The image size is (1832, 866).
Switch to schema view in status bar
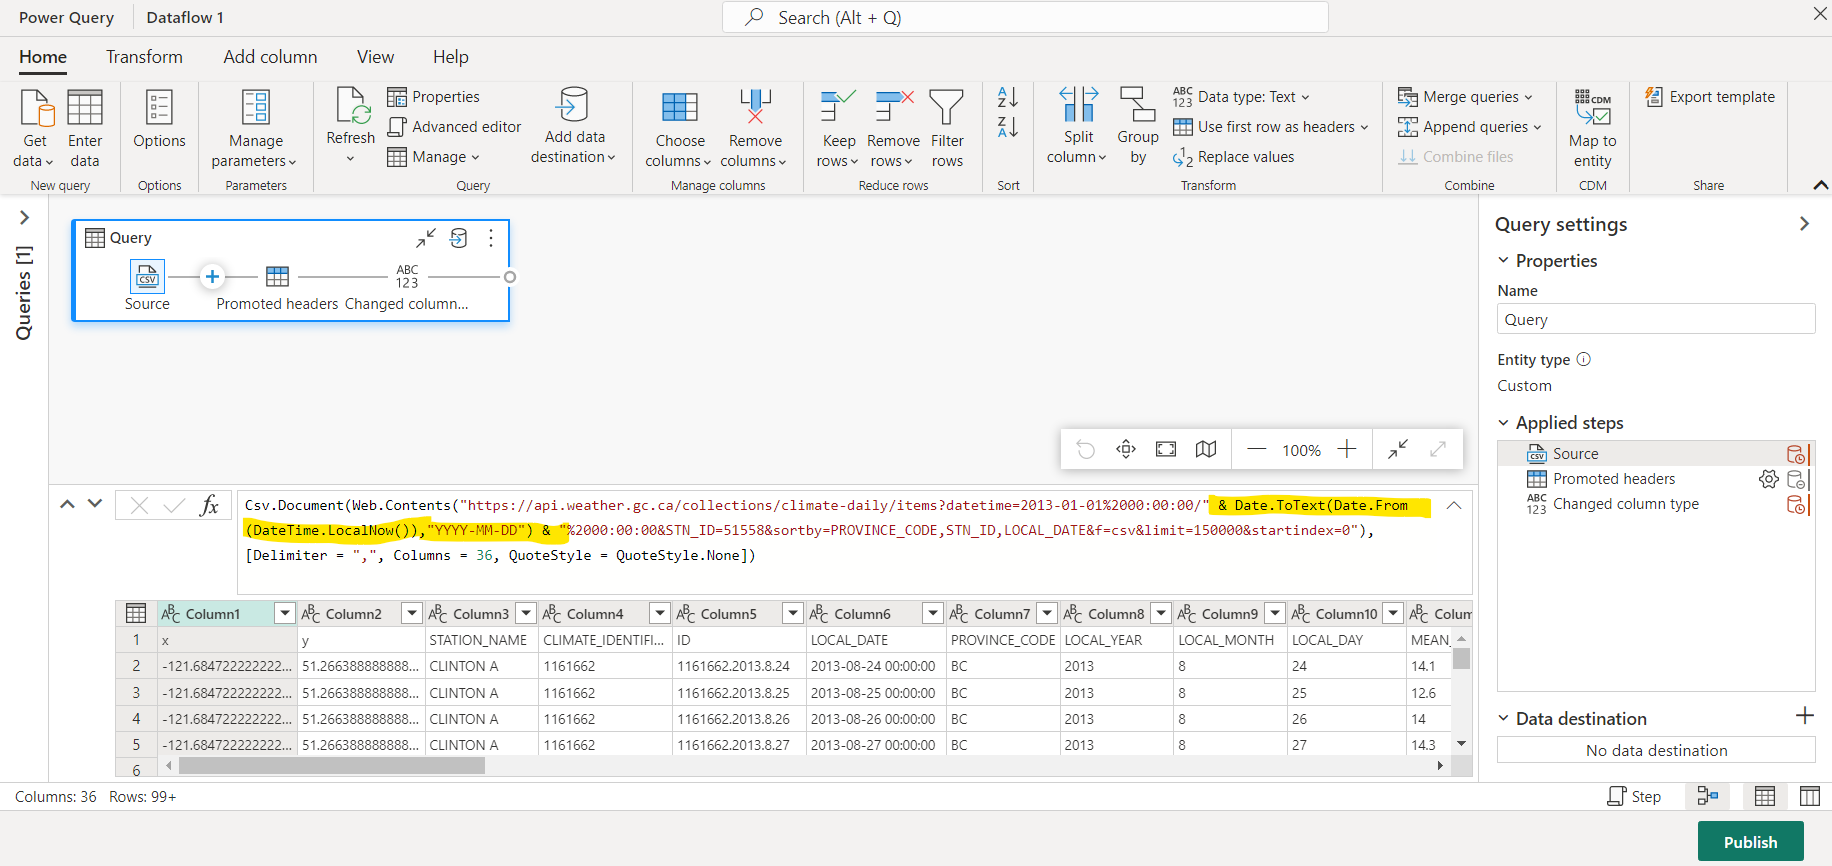[x=1809, y=796]
